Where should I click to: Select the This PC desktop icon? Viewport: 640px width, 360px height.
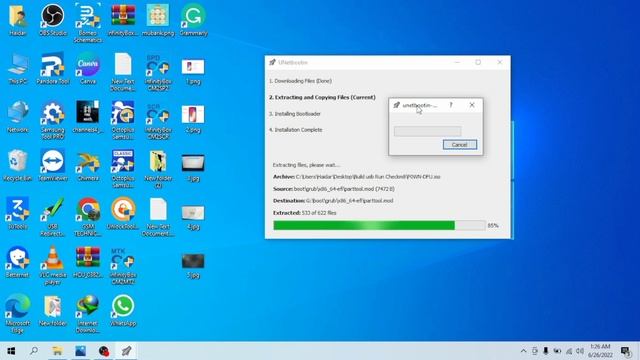coord(18,69)
